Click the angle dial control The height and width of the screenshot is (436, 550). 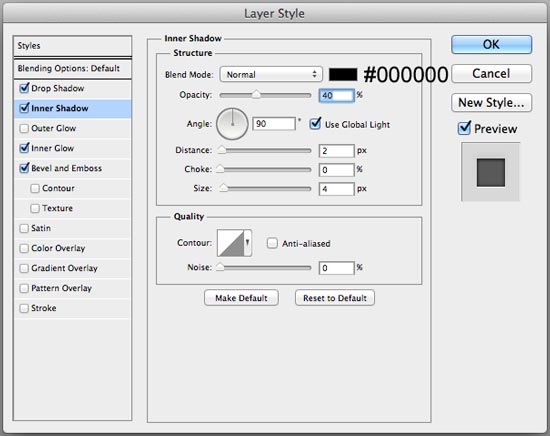coord(232,124)
